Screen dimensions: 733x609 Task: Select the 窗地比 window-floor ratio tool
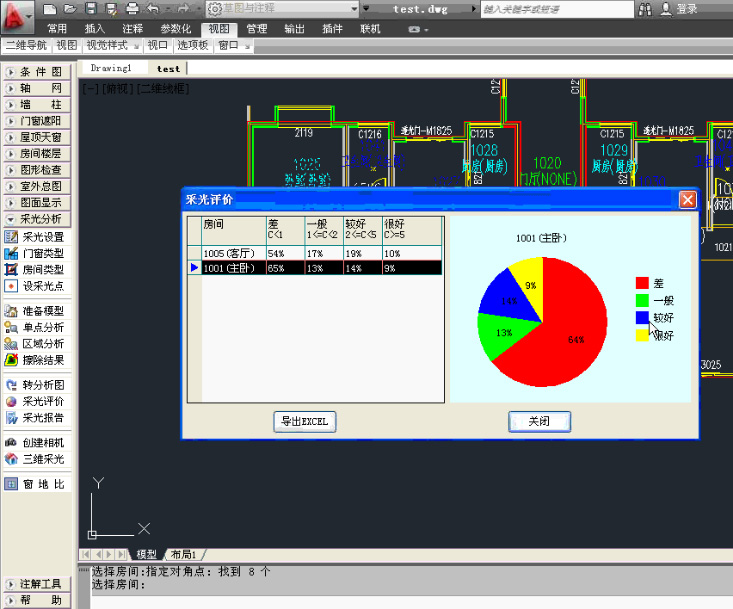click(12, 484)
